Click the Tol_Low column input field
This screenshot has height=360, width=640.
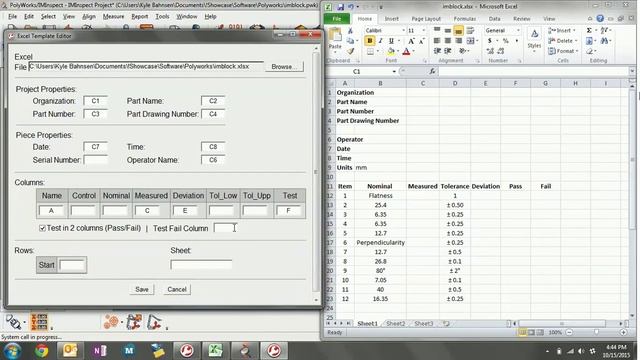coord(222,211)
